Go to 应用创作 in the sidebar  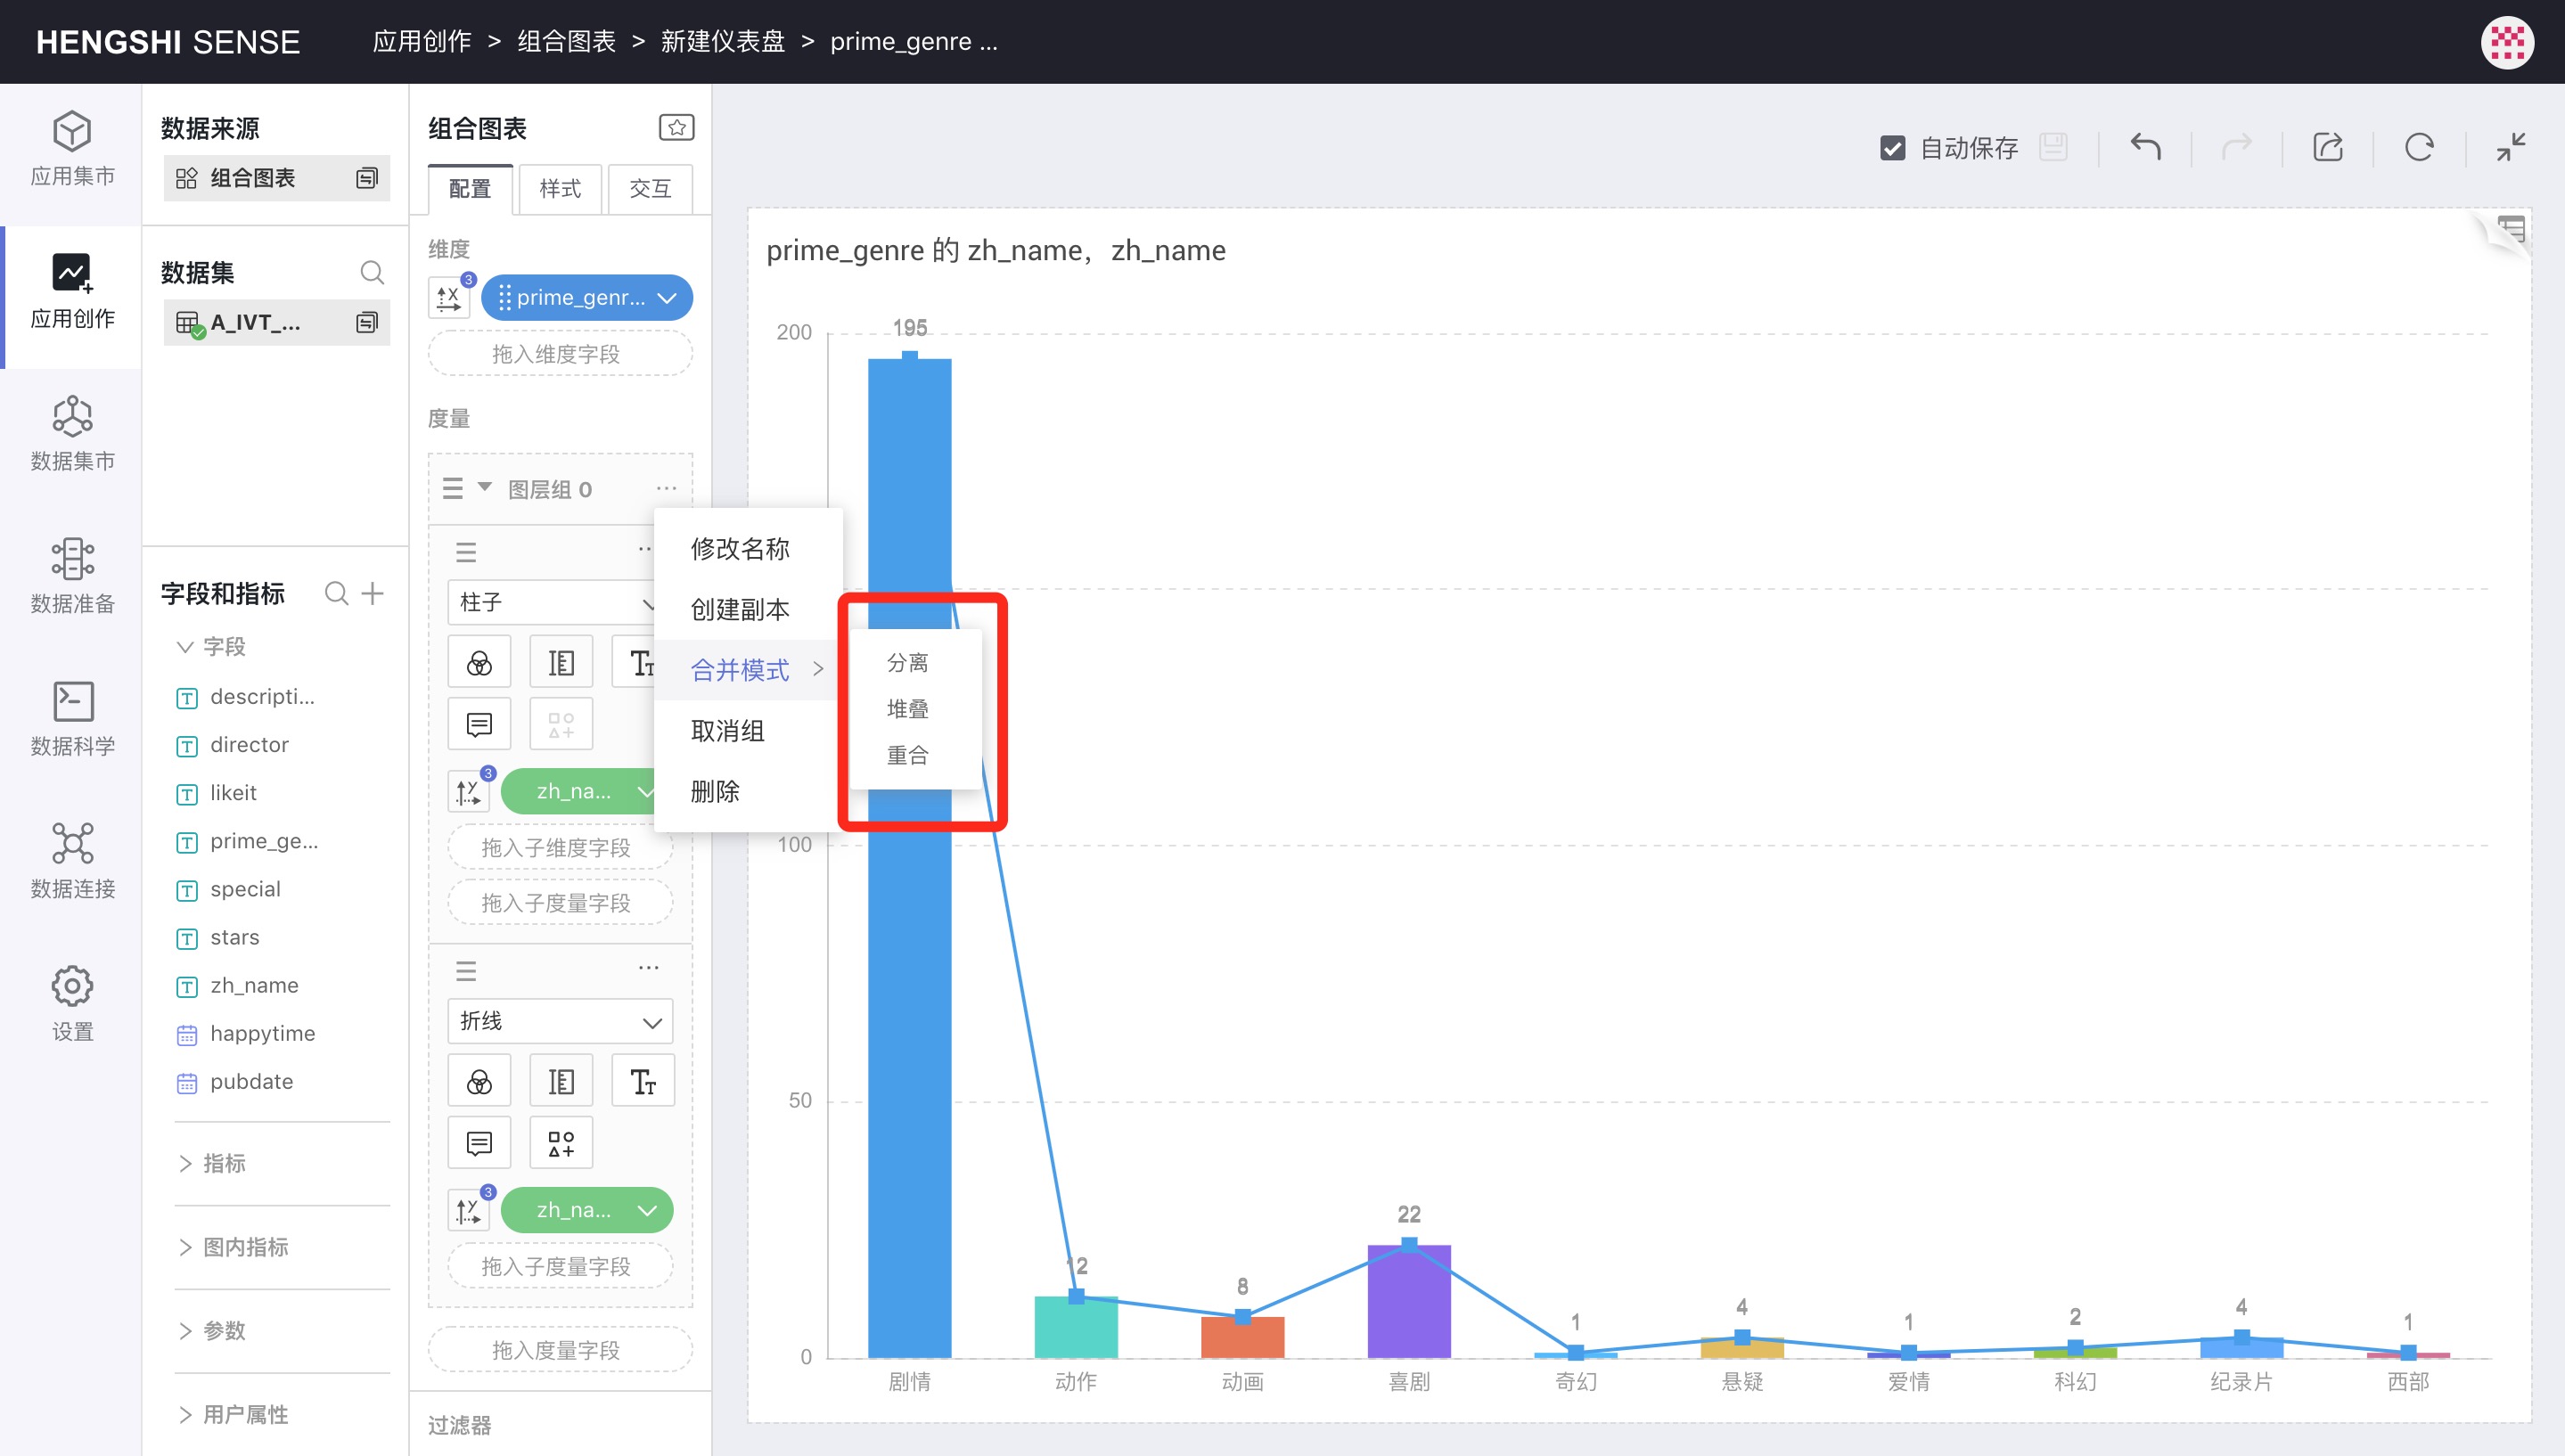tap(72, 292)
